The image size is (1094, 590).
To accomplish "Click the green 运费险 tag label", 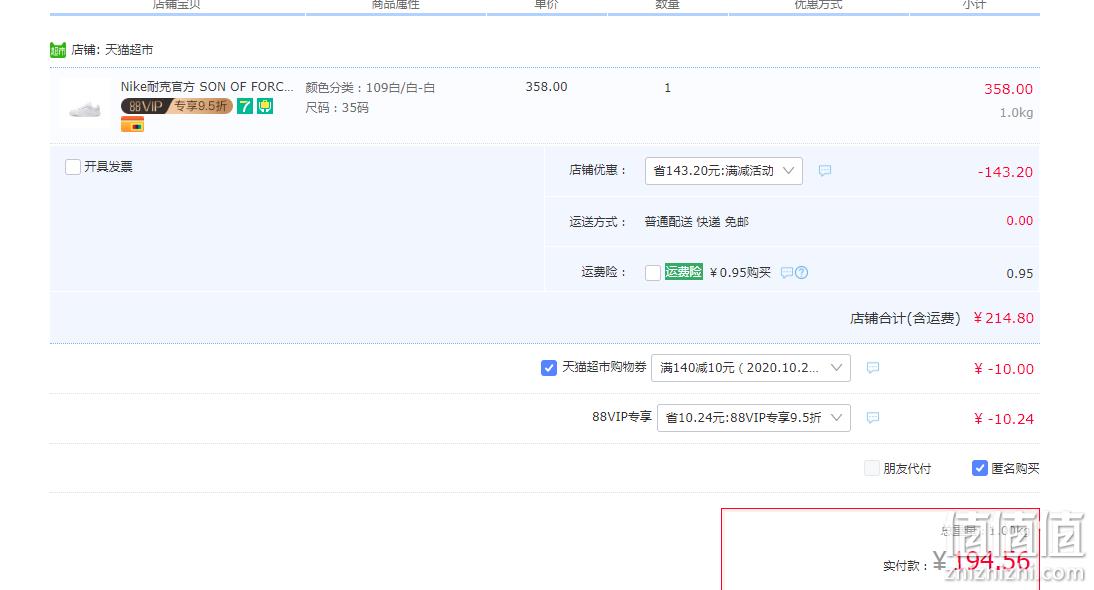I will pyautogui.click(x=683, y=272).
